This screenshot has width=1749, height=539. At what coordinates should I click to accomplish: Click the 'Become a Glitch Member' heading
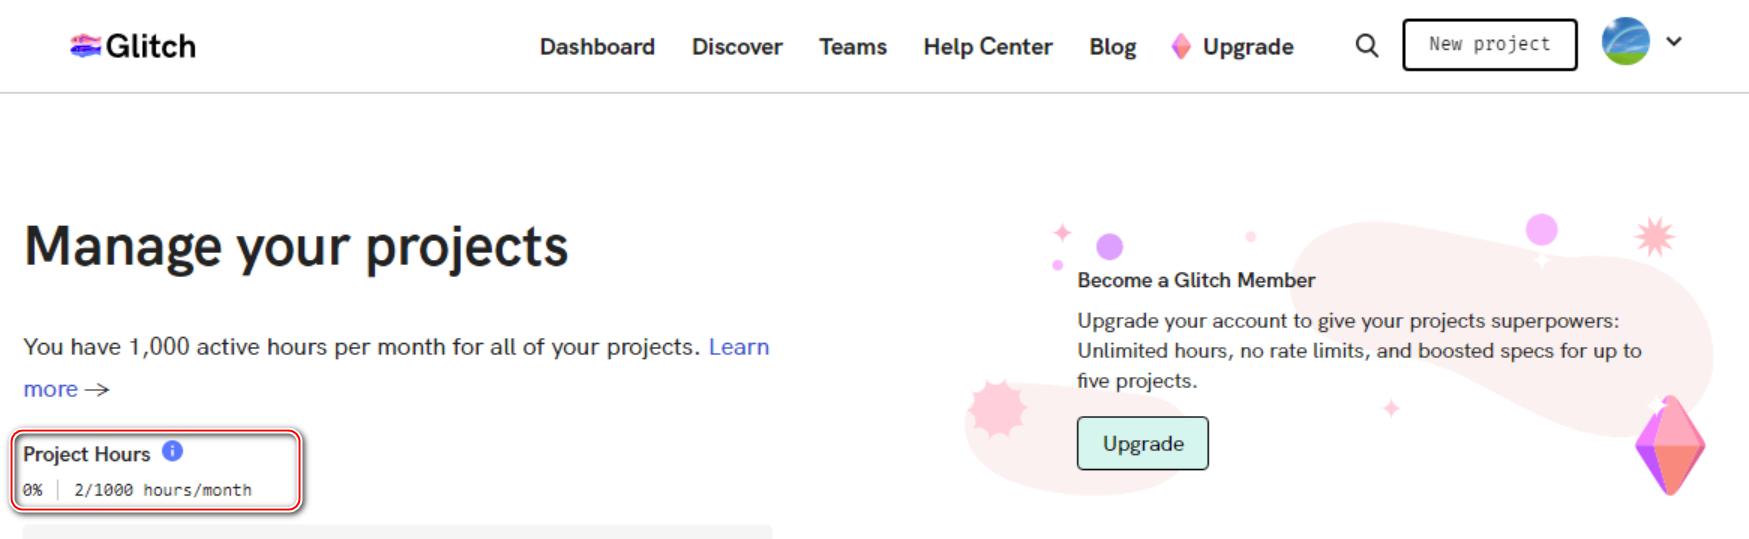[1196, 280]
